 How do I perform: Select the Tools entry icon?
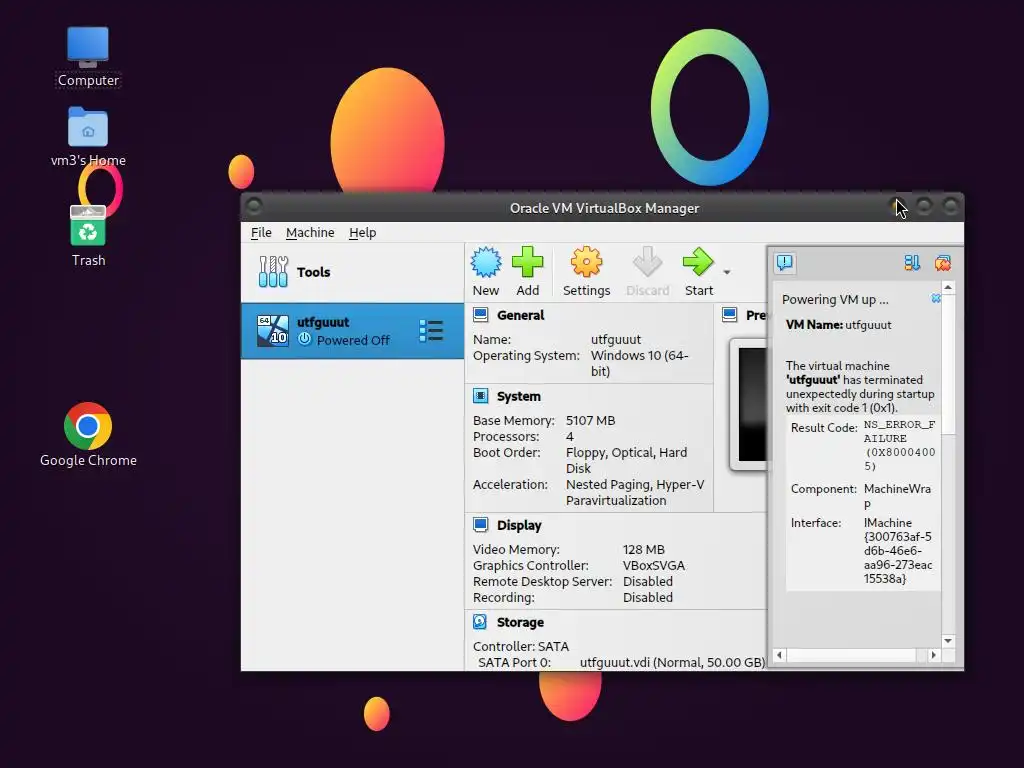coord(273,272)
